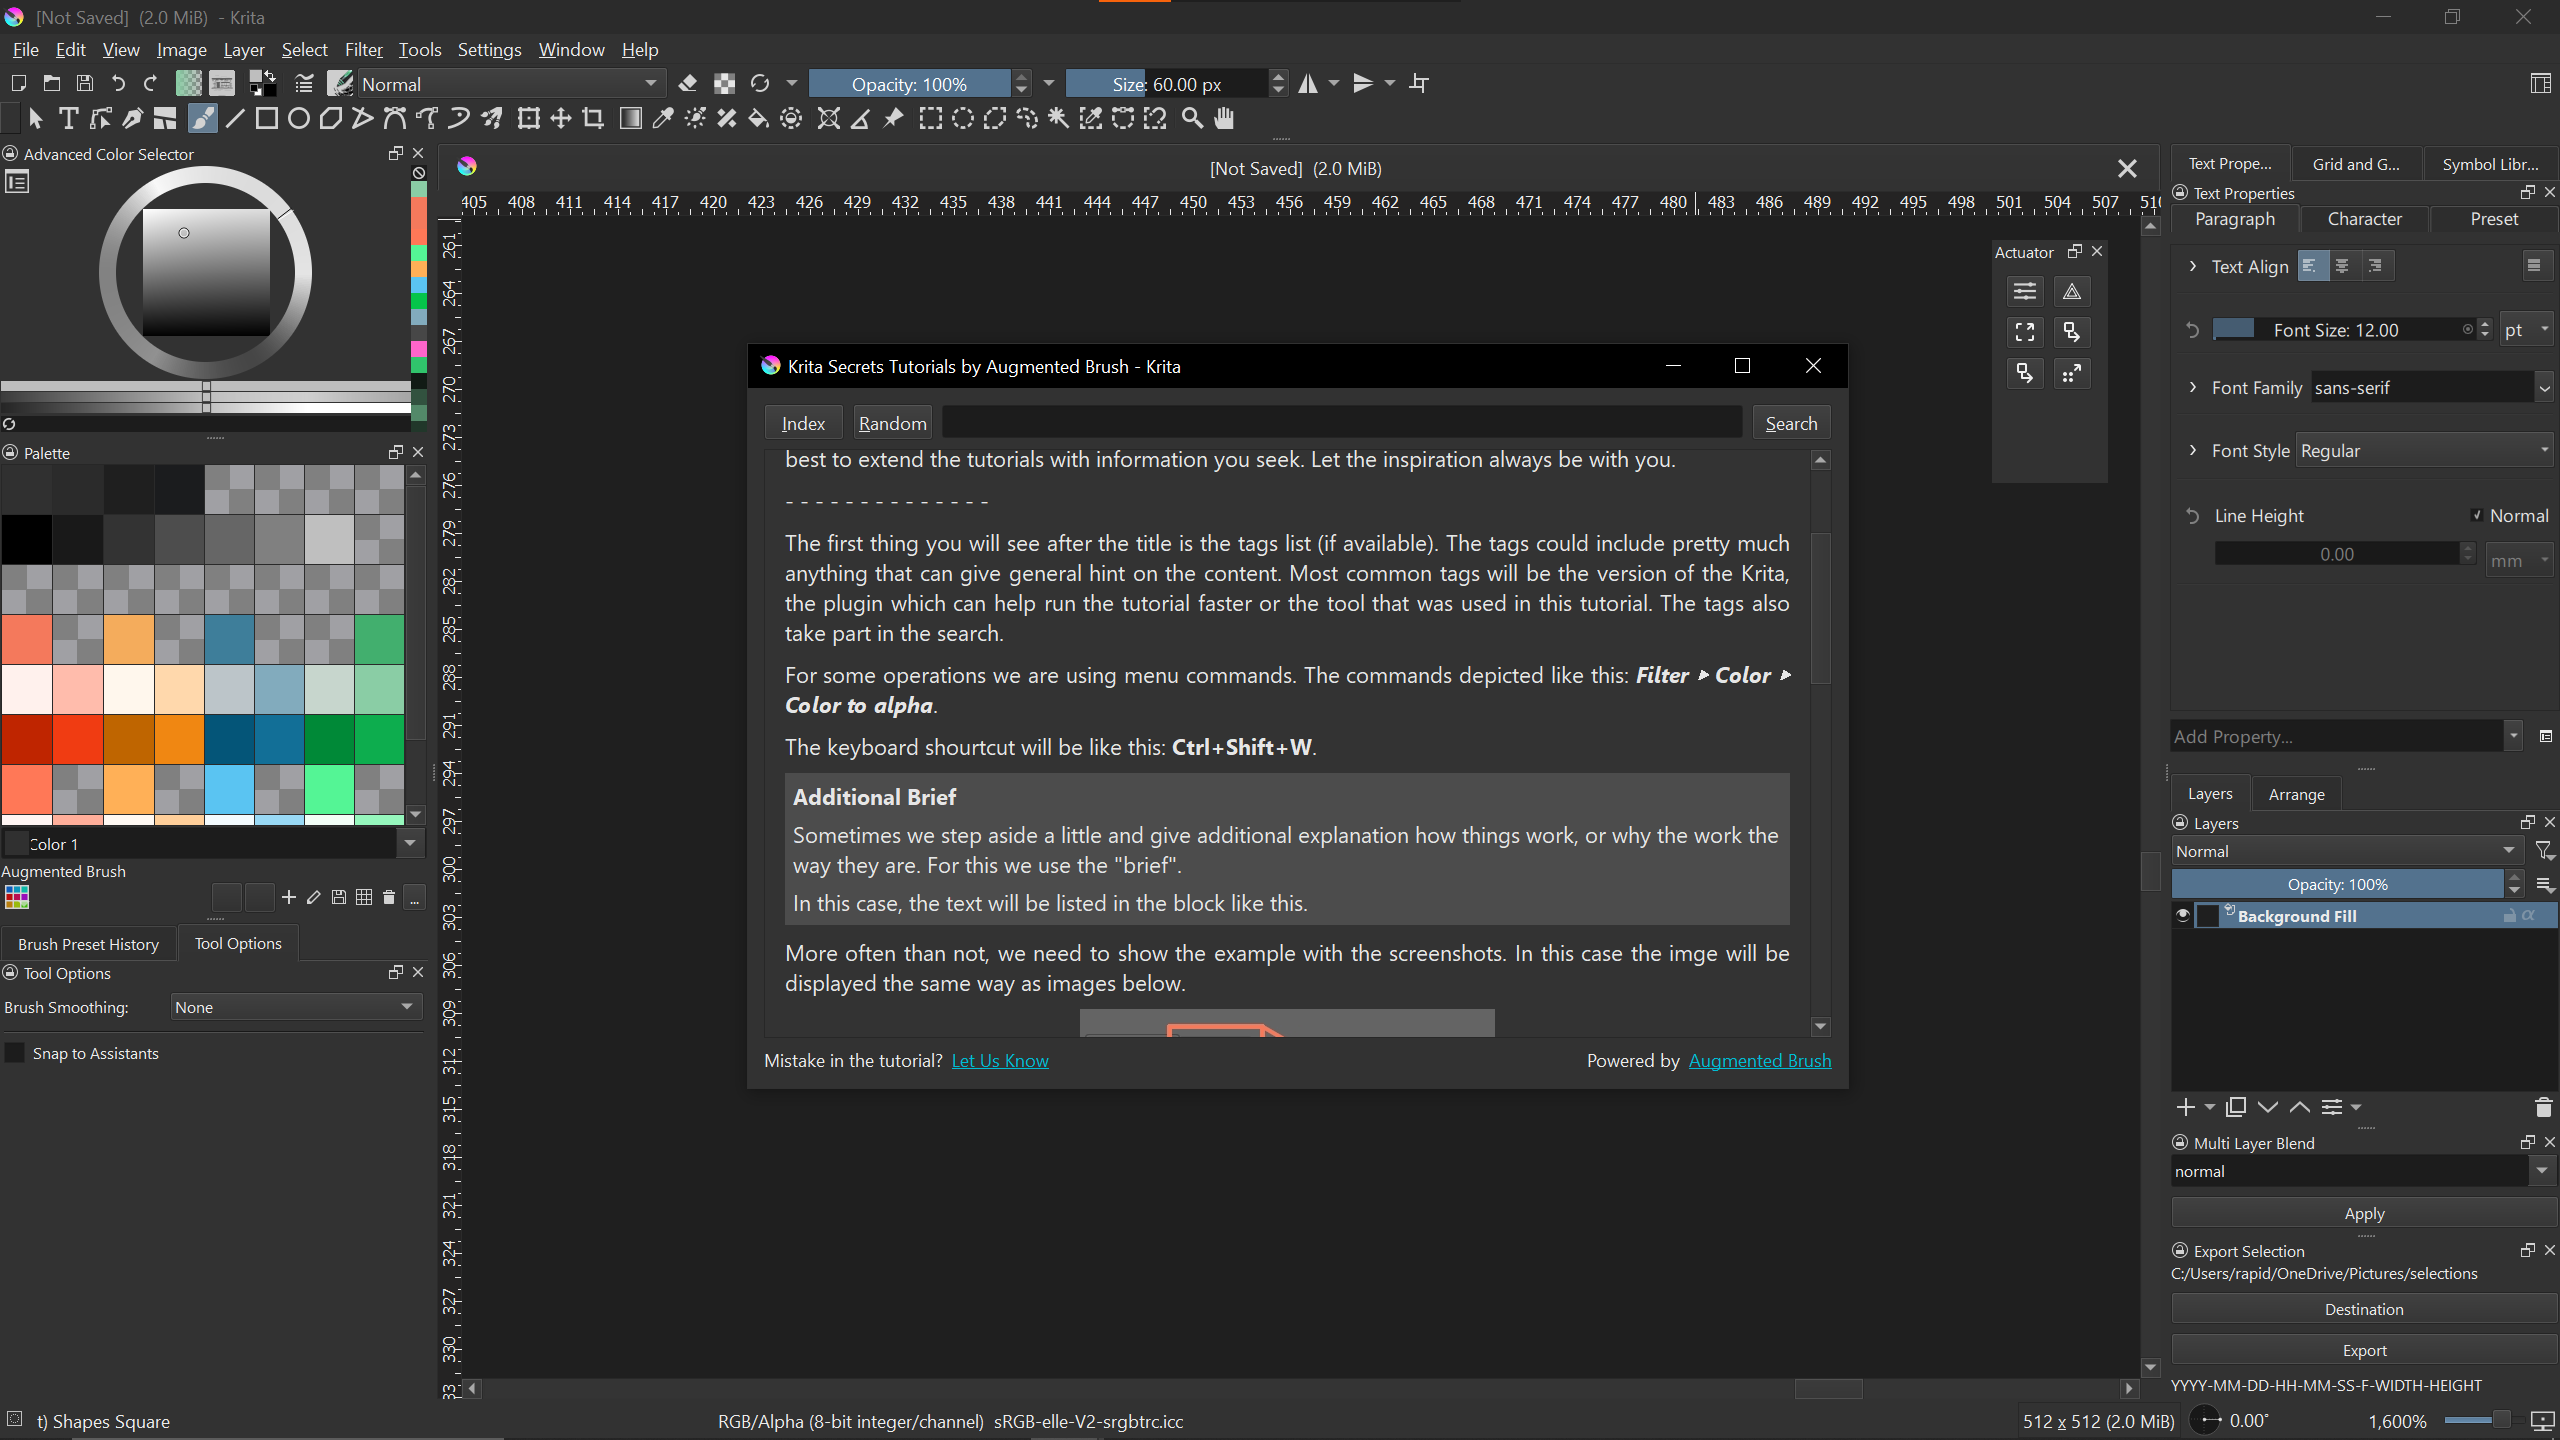This screenshot has height=1440, width=2560.
Task: Click Random button in tutorials window
Action: tap(892, 423)
